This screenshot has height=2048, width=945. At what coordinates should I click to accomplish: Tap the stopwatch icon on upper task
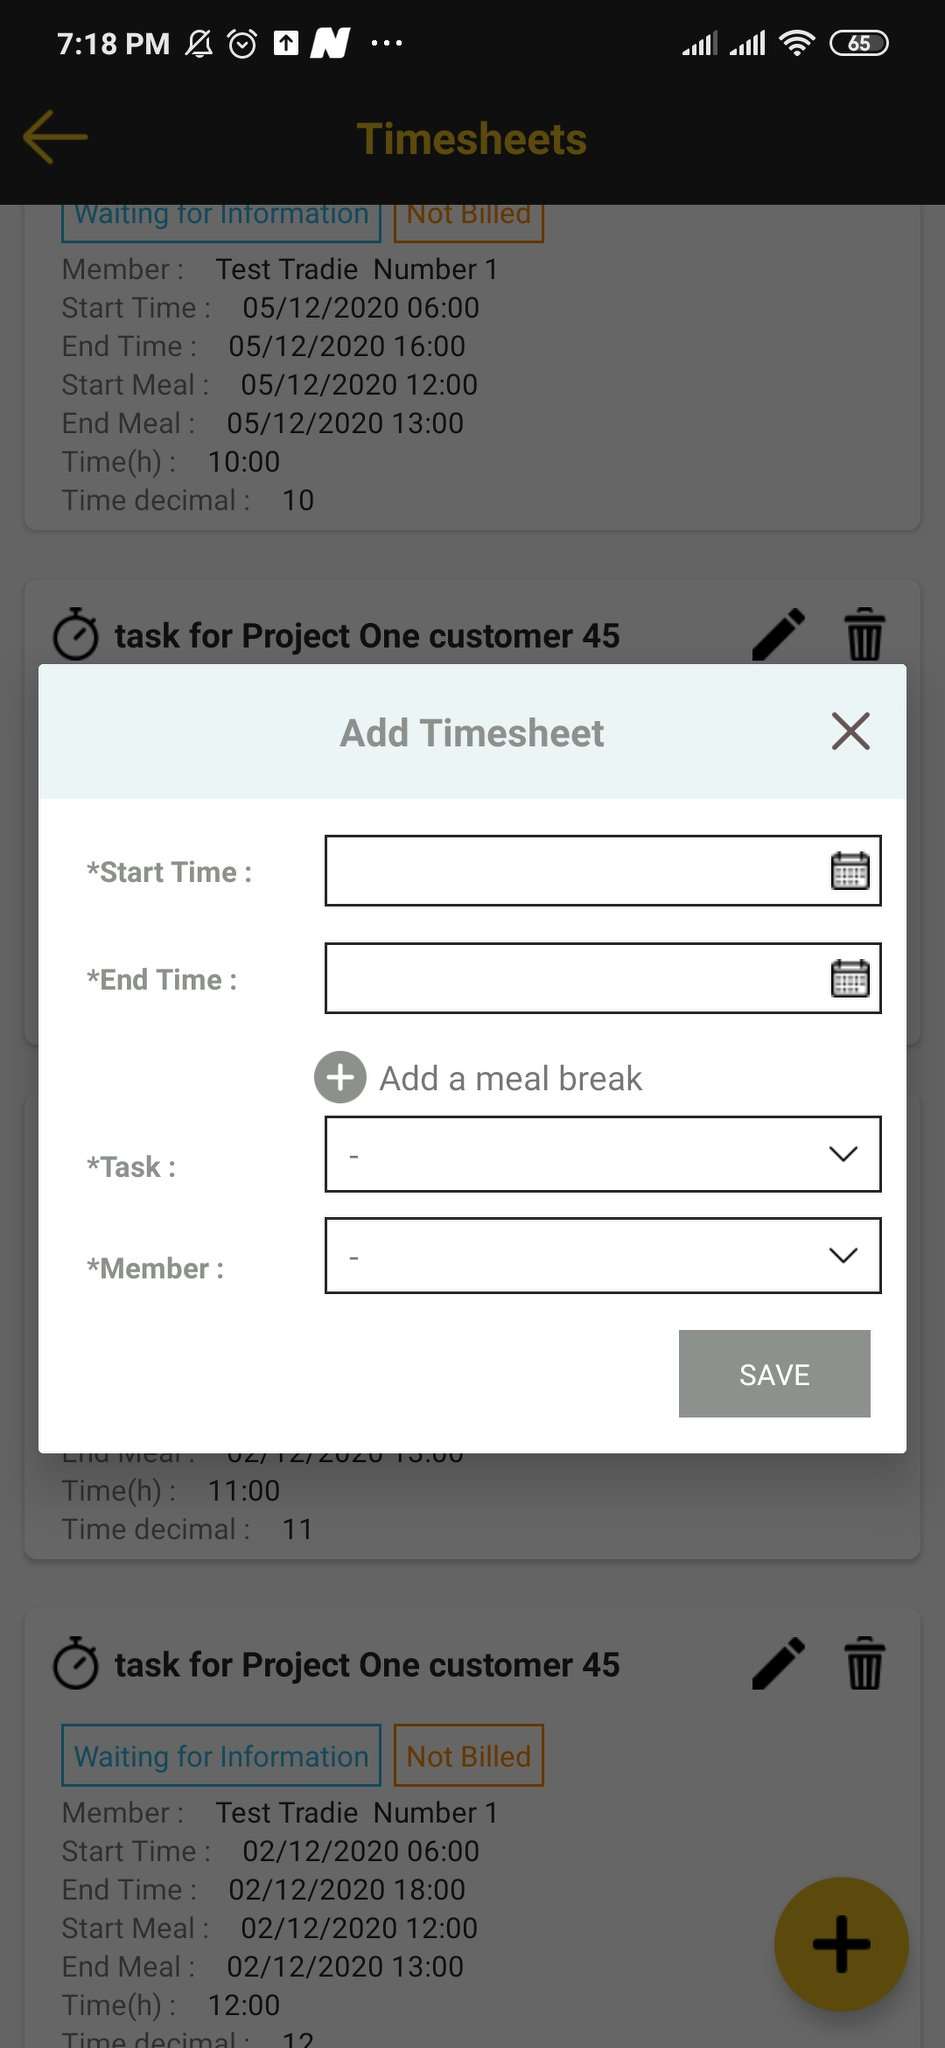pos(75,635)
